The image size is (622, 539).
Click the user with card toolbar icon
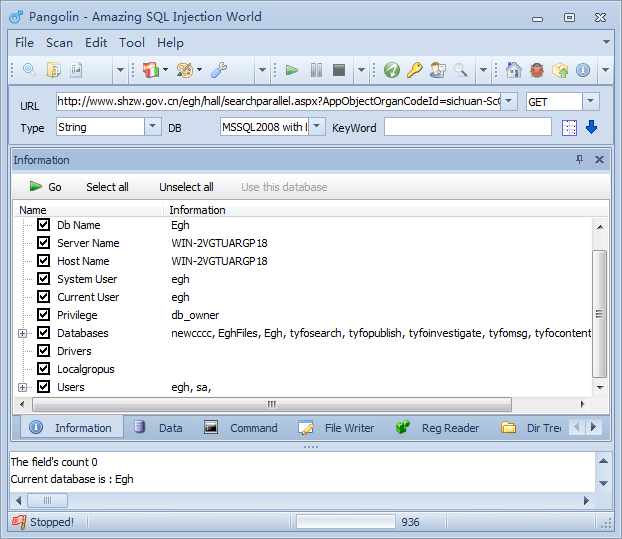[438, 70]
